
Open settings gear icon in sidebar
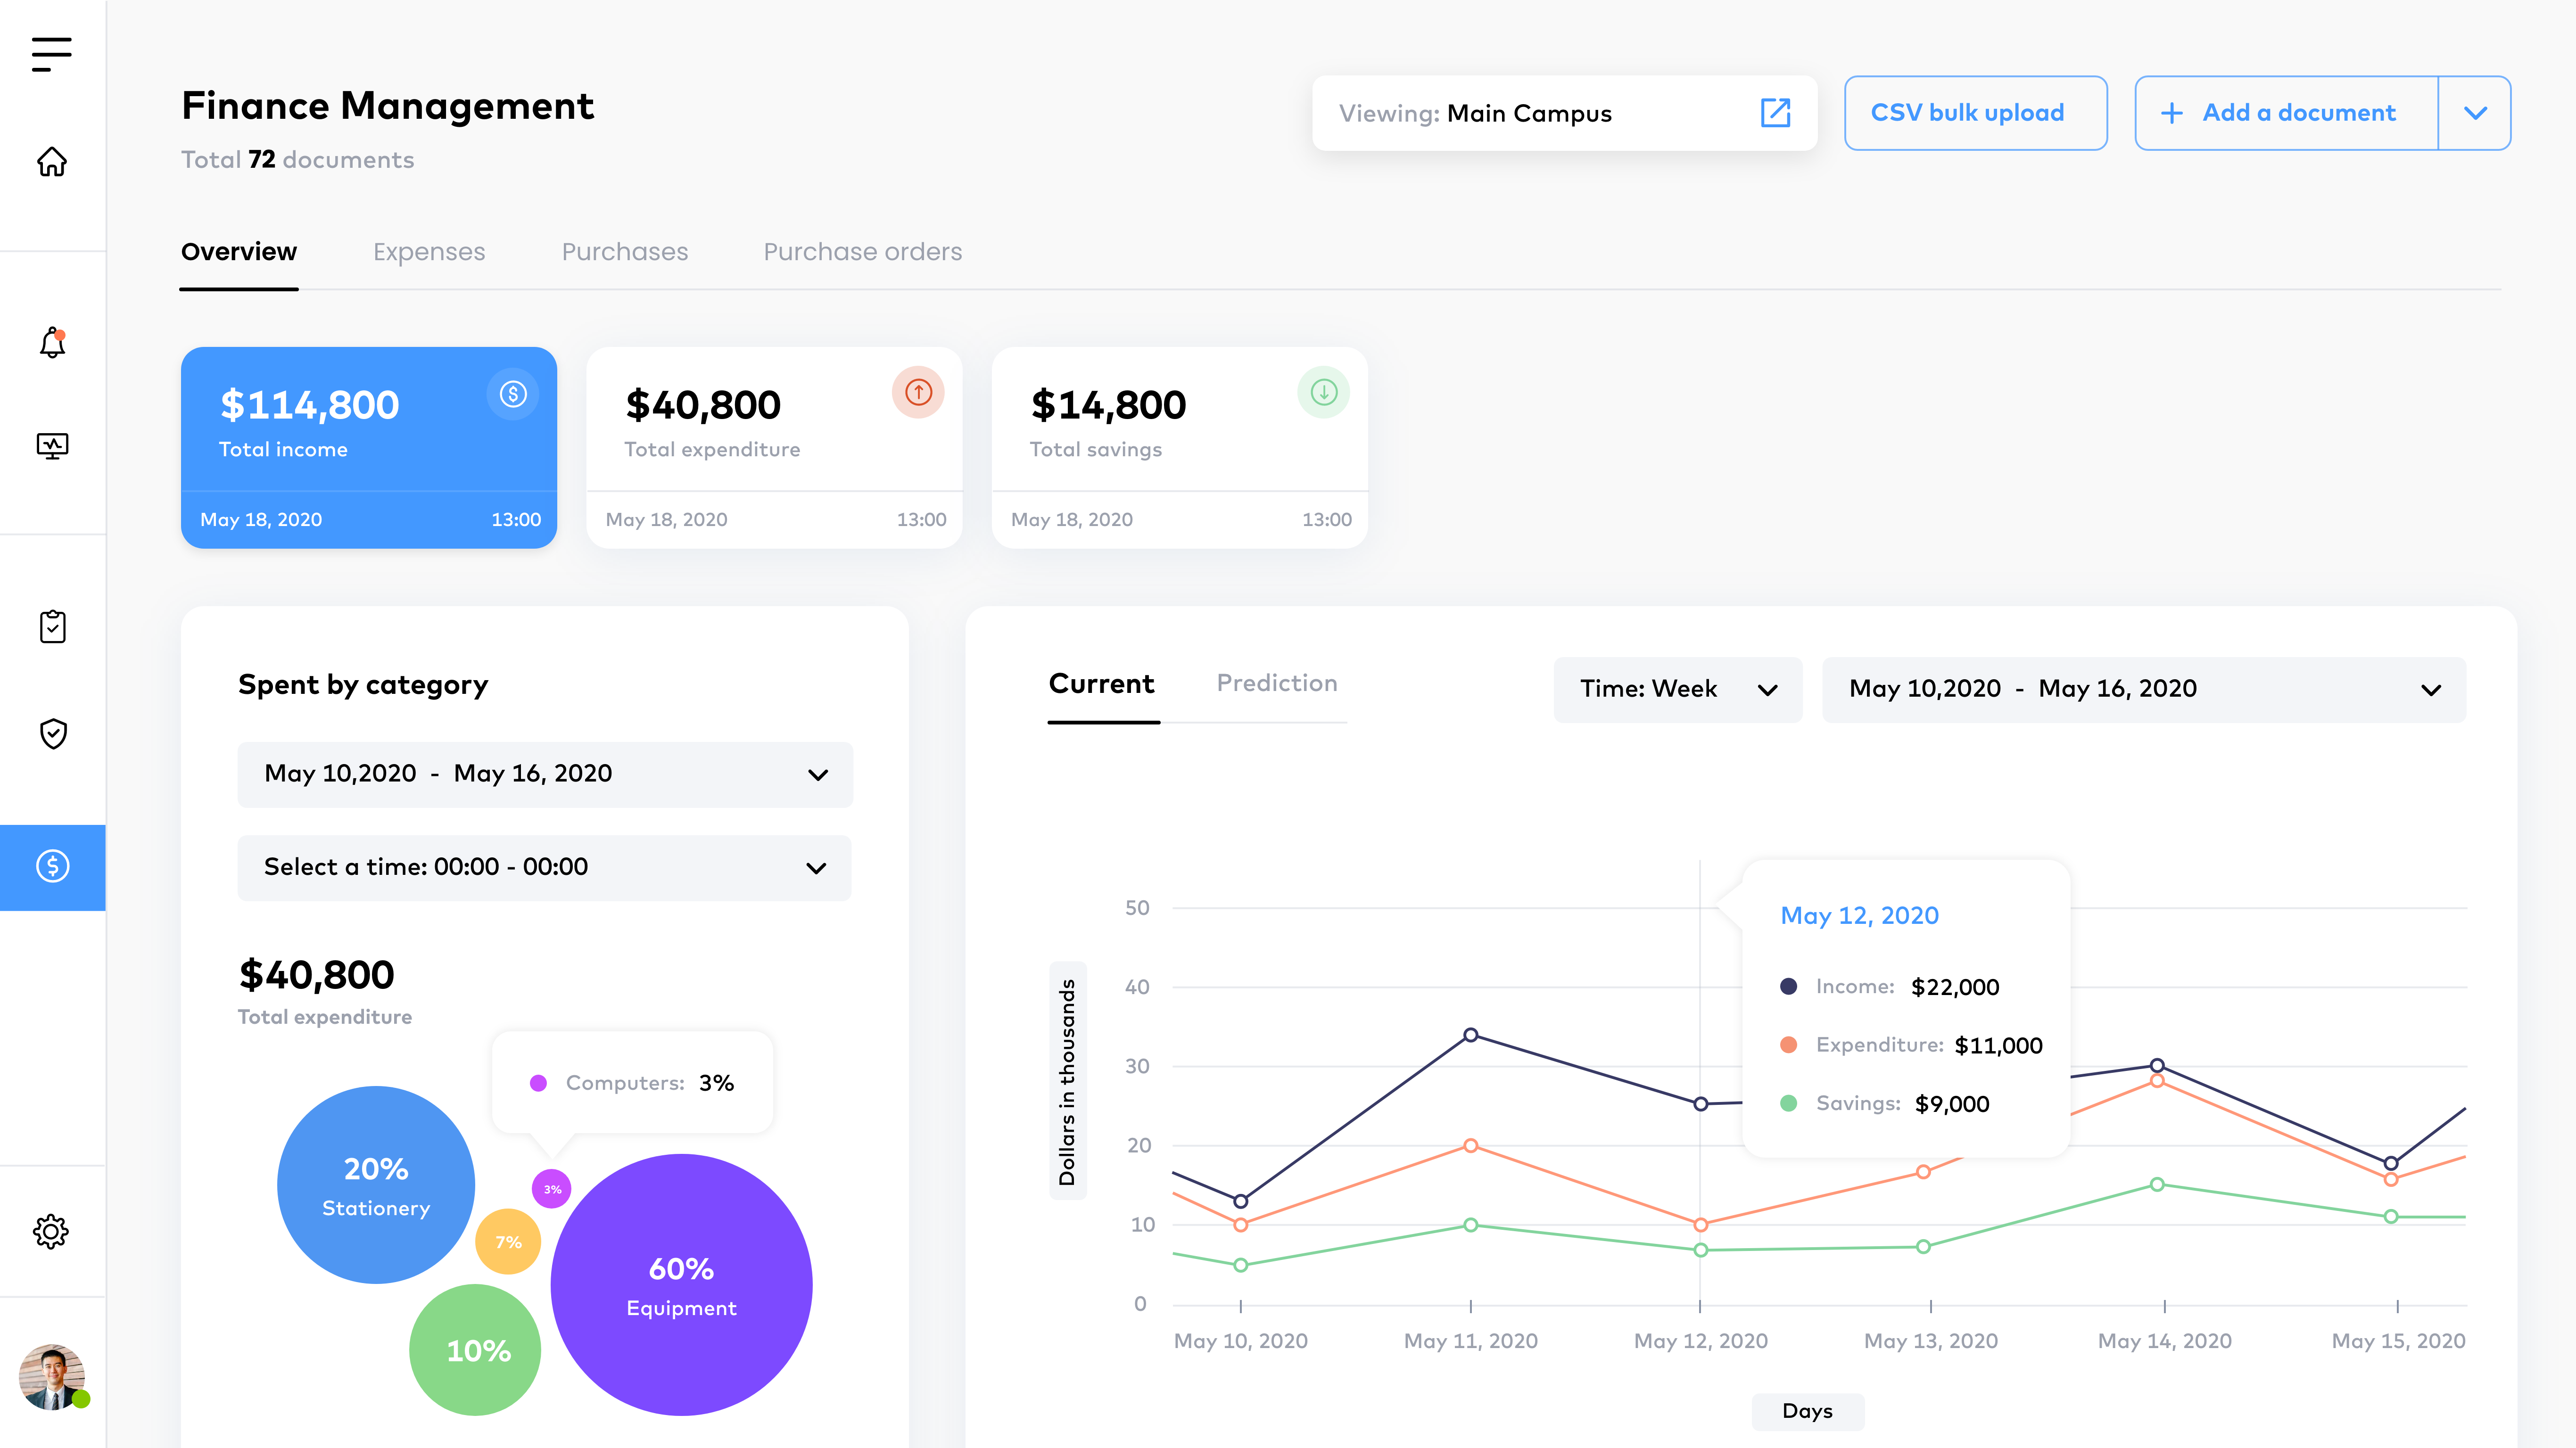(51, 1231)
